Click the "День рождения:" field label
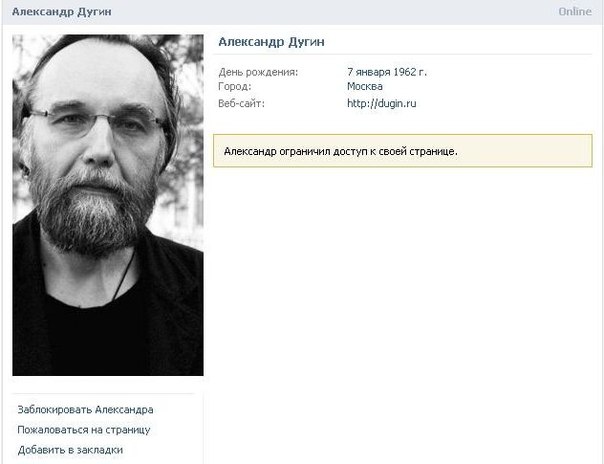 [258, 72]
